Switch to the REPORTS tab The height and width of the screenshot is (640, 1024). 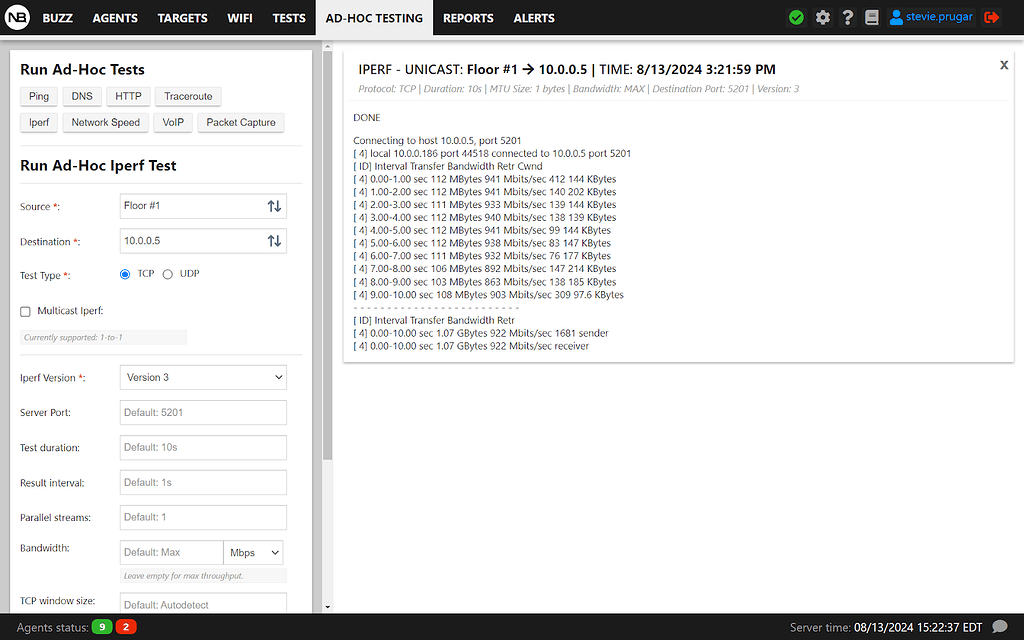tap(467, 17)
